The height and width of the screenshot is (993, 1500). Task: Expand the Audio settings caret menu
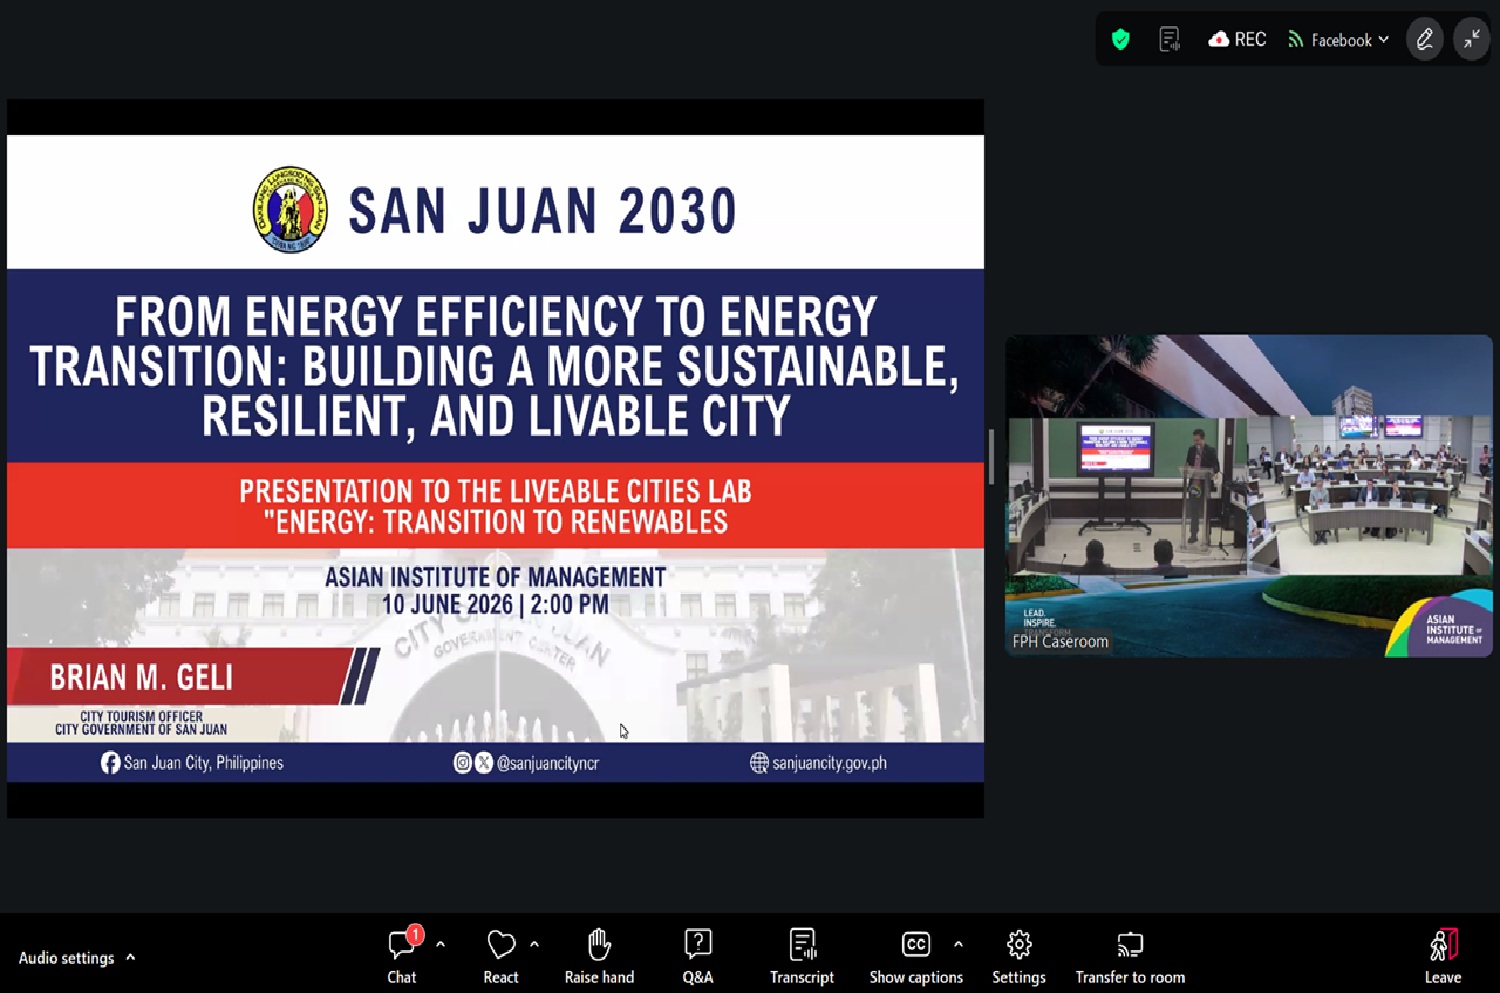point(131,957)
